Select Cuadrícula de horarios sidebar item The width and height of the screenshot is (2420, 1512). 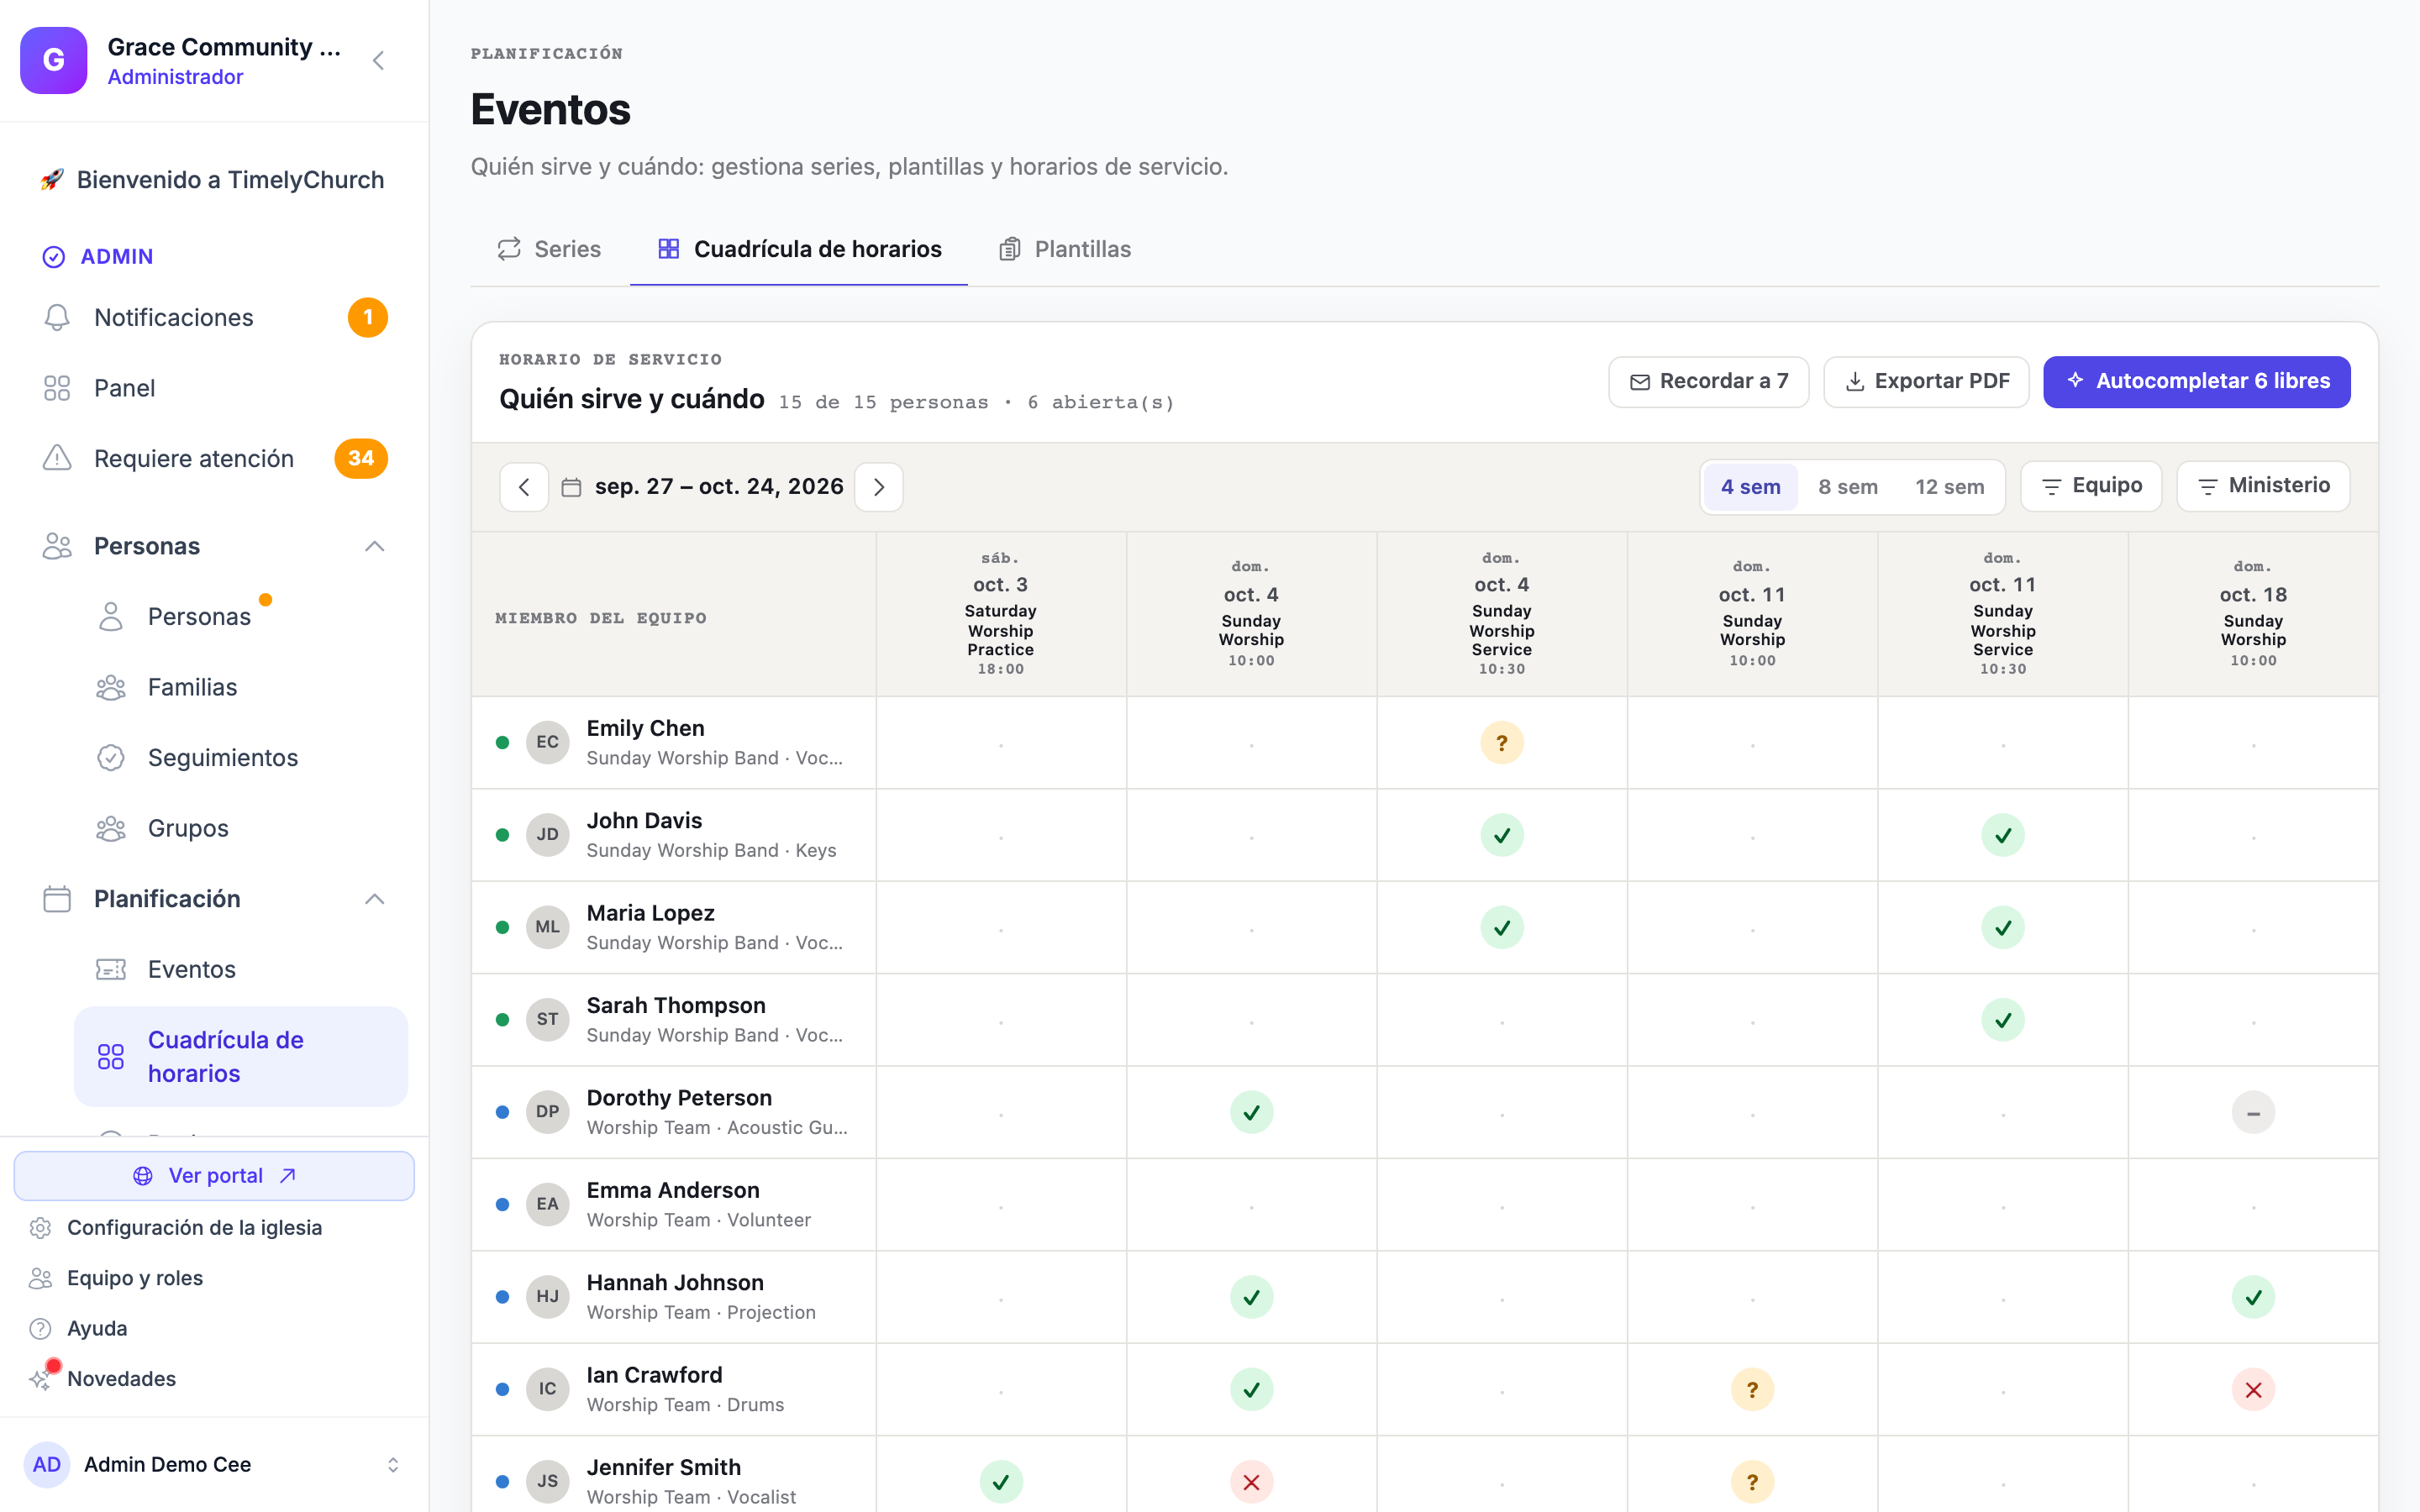coord(241,1056)
